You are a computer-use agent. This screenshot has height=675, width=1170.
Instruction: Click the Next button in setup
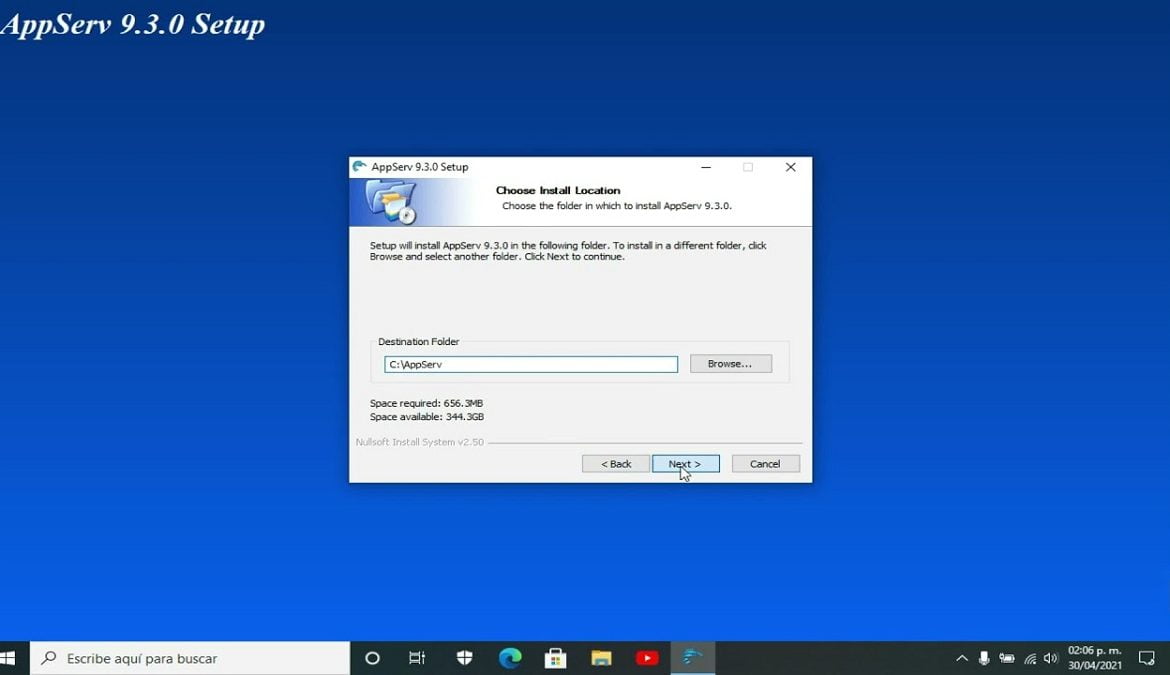(685, 464)
